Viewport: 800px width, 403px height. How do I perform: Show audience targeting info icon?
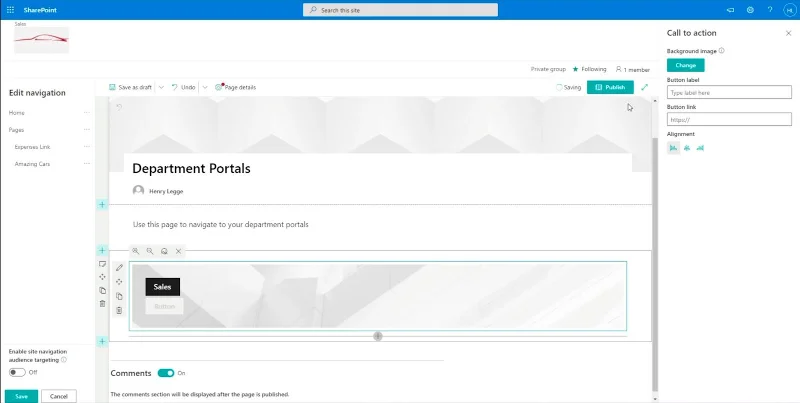(x=64, y=360)
